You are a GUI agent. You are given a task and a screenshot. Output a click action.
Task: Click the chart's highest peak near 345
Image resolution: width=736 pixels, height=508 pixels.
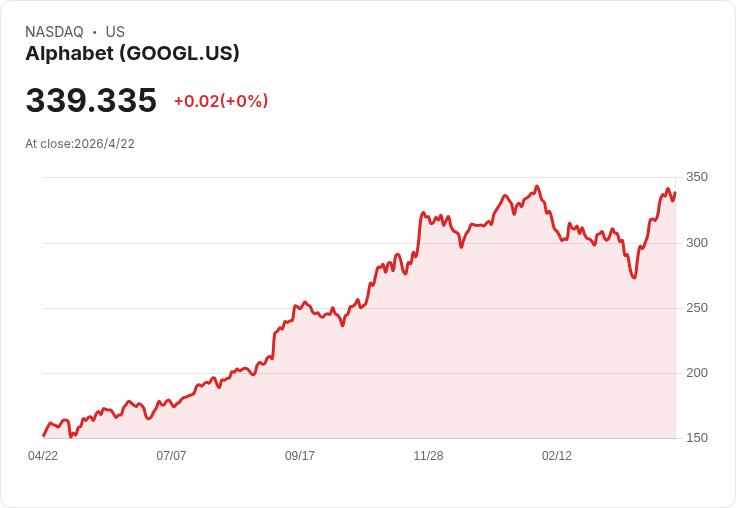point(537,186)
